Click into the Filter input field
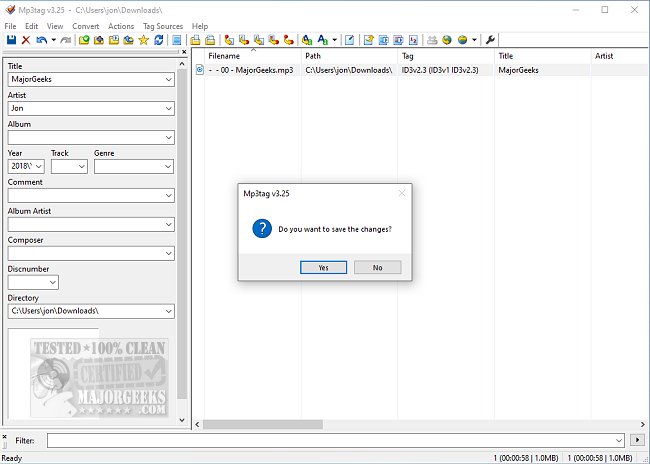 coord(331,440)
